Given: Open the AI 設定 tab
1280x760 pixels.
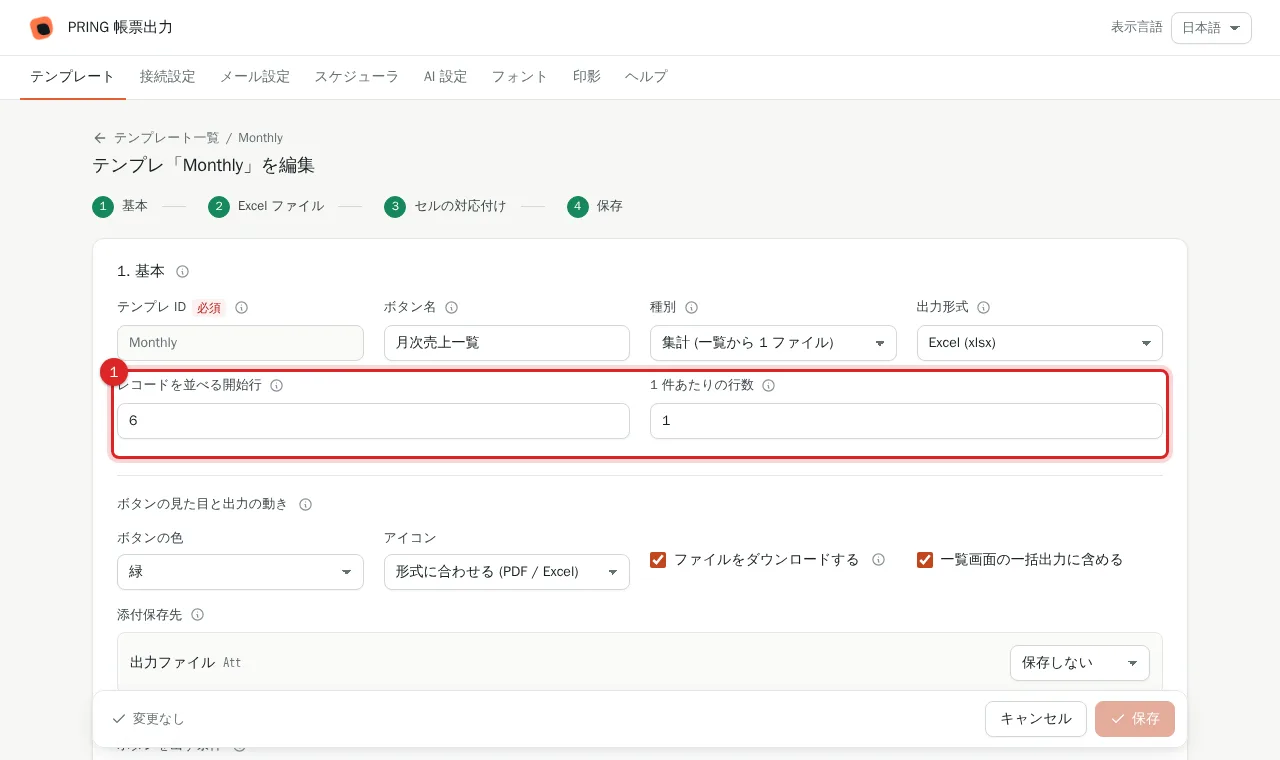Looking at the screenshot, I should [x=446, y=77].
